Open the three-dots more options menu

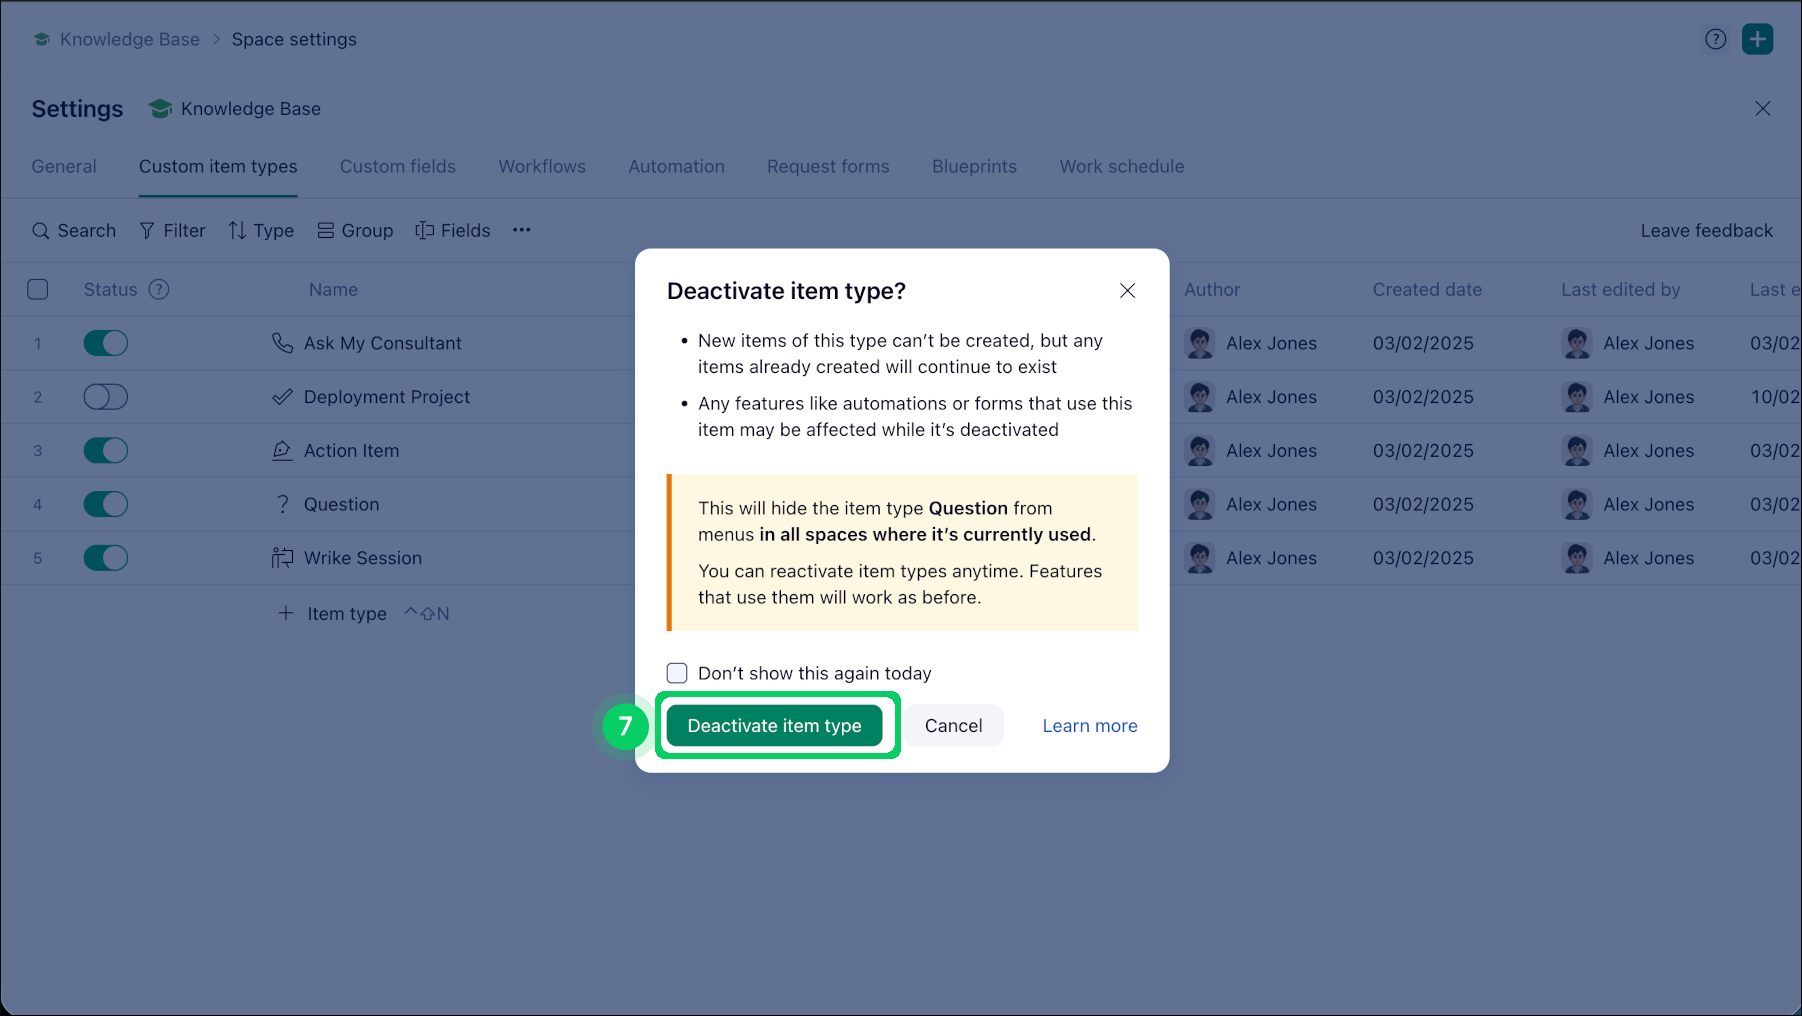(522, 230)
